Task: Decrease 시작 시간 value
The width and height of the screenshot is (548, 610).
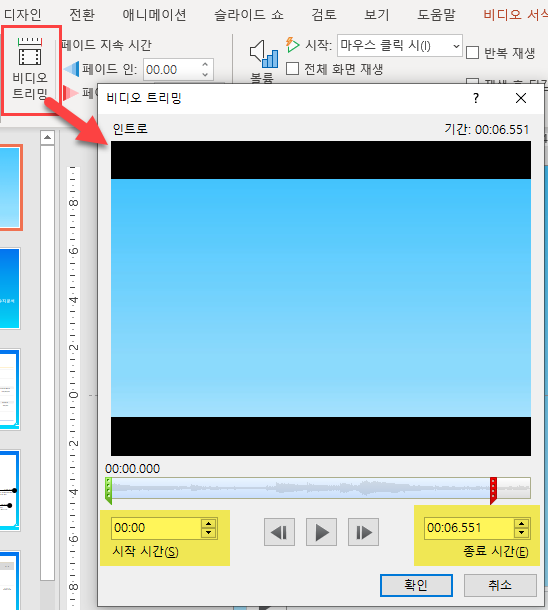Action: click(x=209, y=533)
